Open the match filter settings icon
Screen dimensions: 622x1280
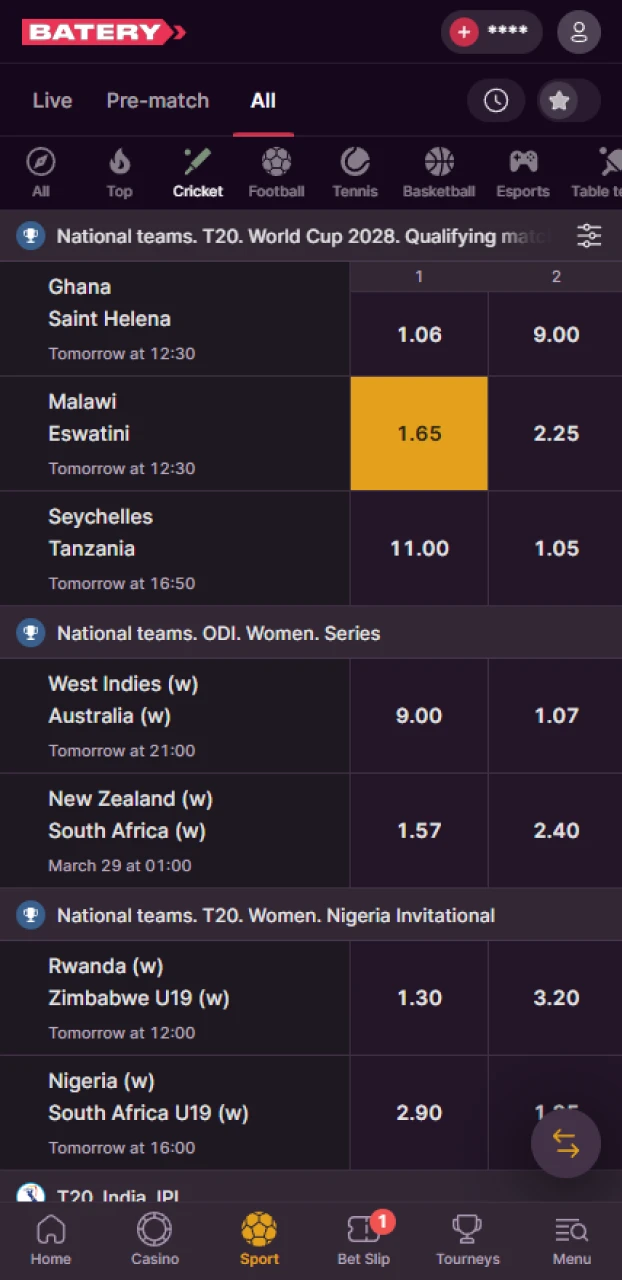589,236
